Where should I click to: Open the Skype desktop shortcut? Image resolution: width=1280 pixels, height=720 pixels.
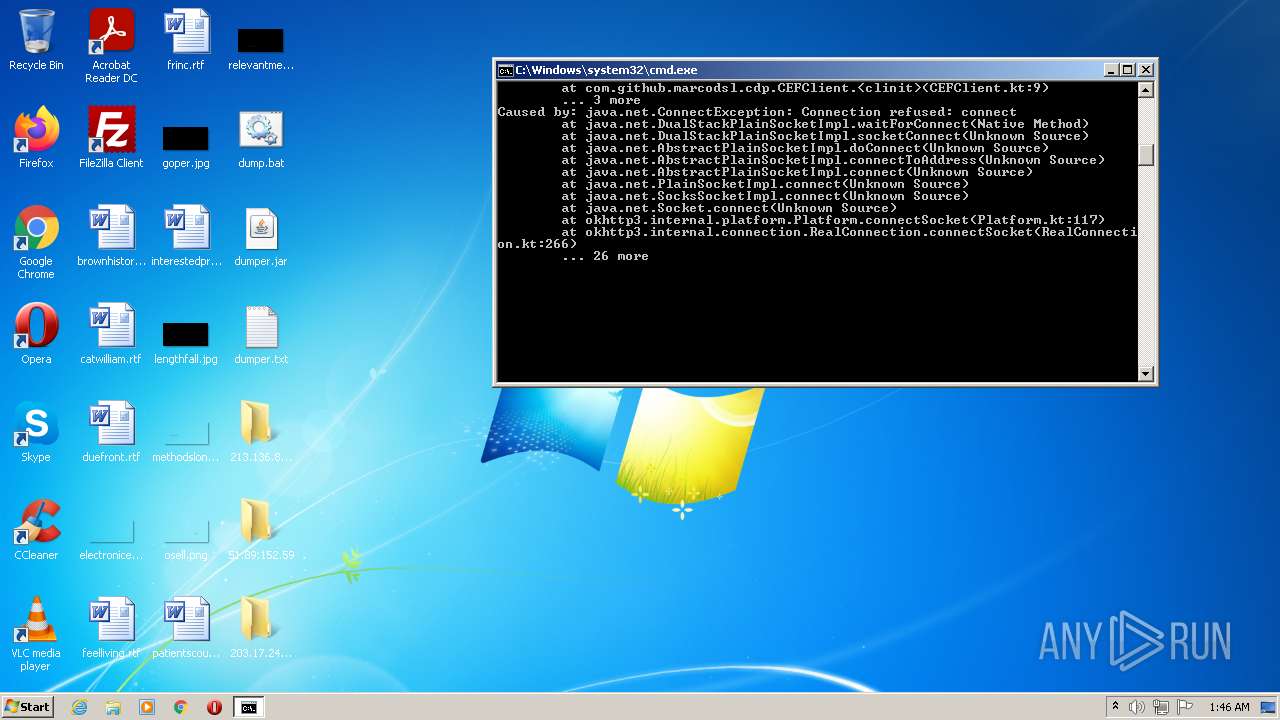[x=36, y=432]
